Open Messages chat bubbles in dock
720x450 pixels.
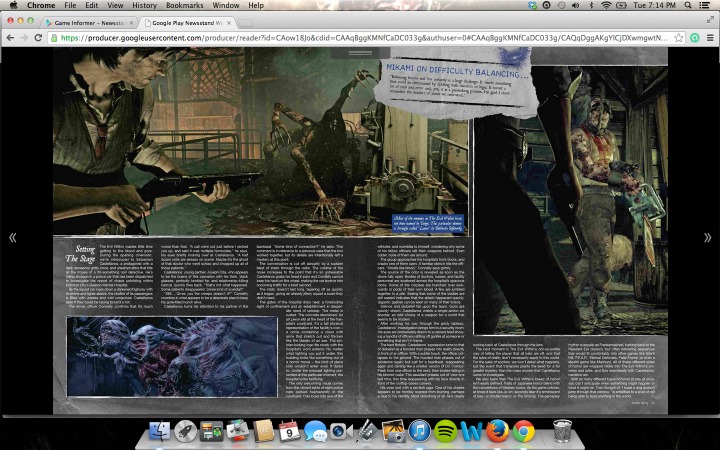[315, 432]
